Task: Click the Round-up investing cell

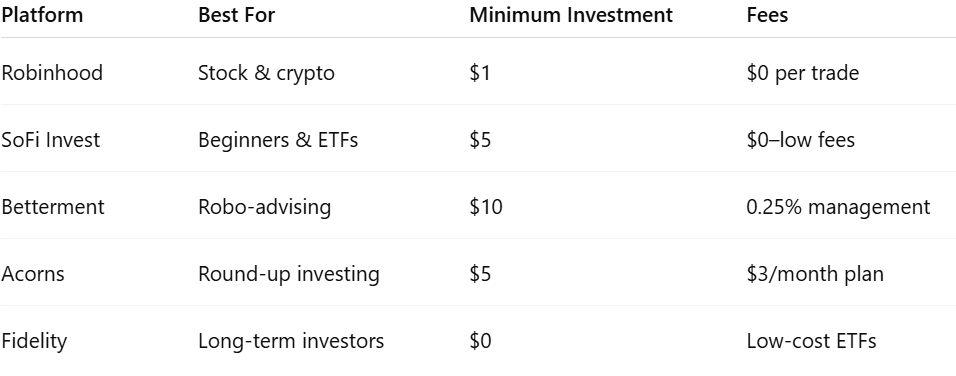Action: click(x=289, y=274)
